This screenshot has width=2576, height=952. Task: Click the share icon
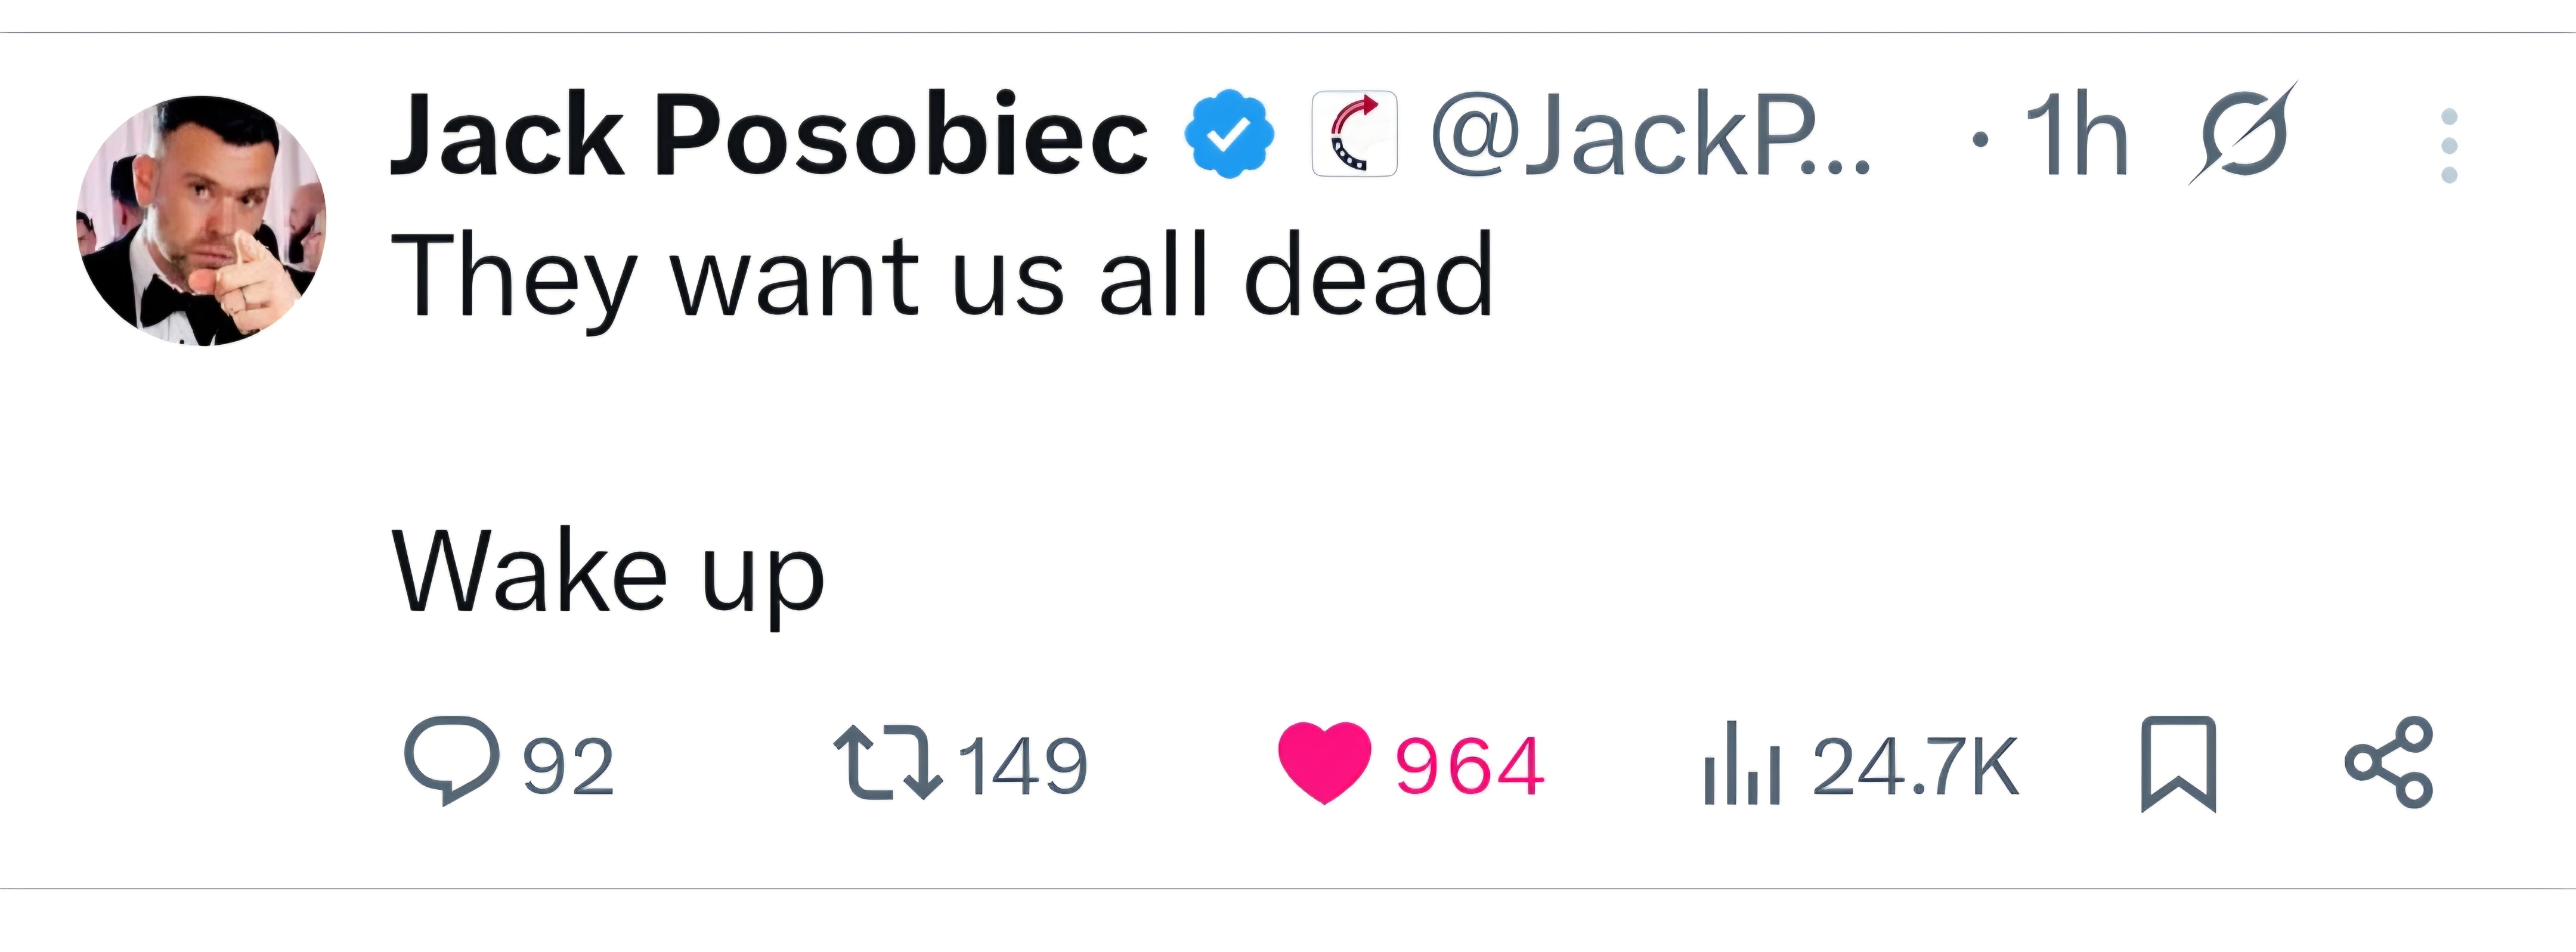(x=2389, y=763)
